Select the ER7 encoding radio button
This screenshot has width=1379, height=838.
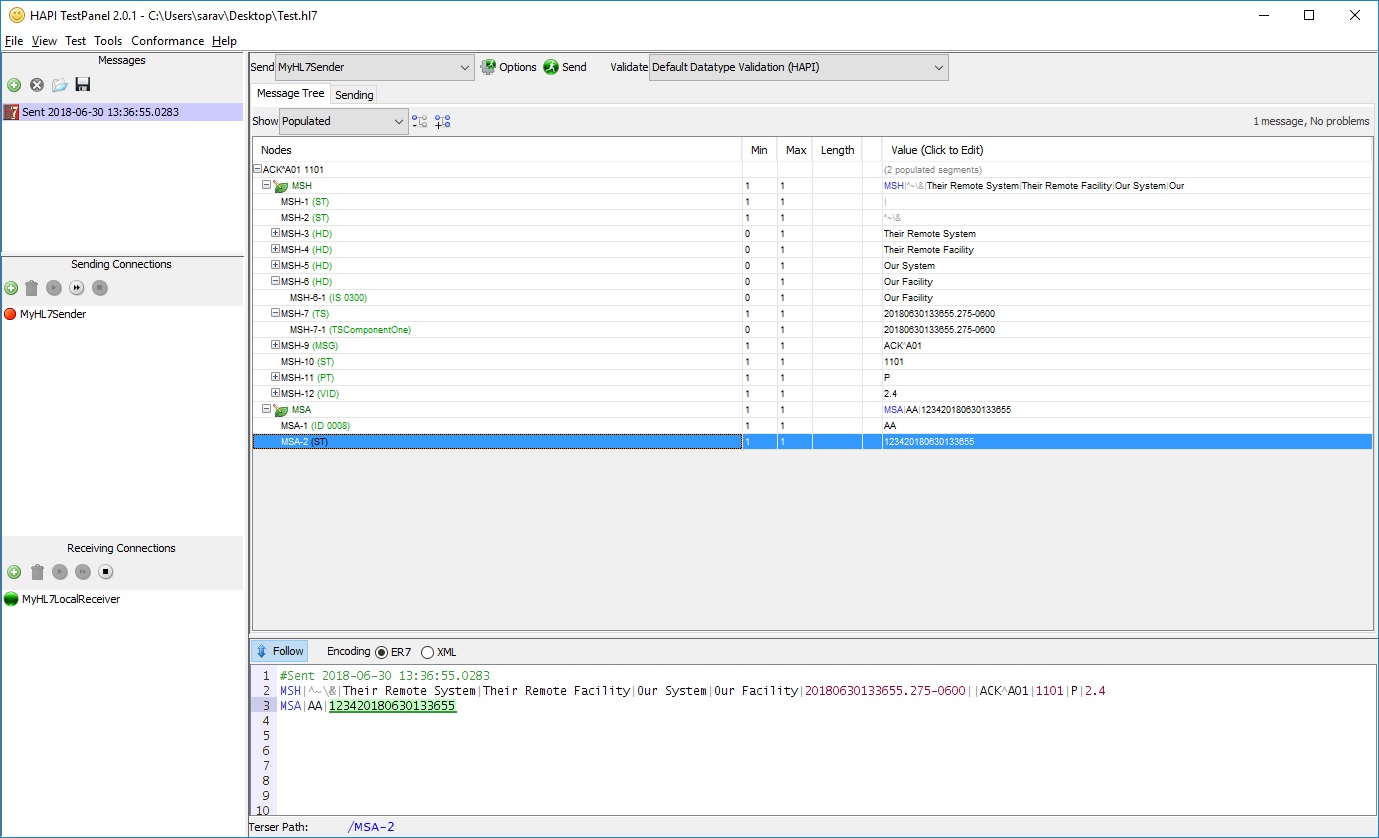385,651
